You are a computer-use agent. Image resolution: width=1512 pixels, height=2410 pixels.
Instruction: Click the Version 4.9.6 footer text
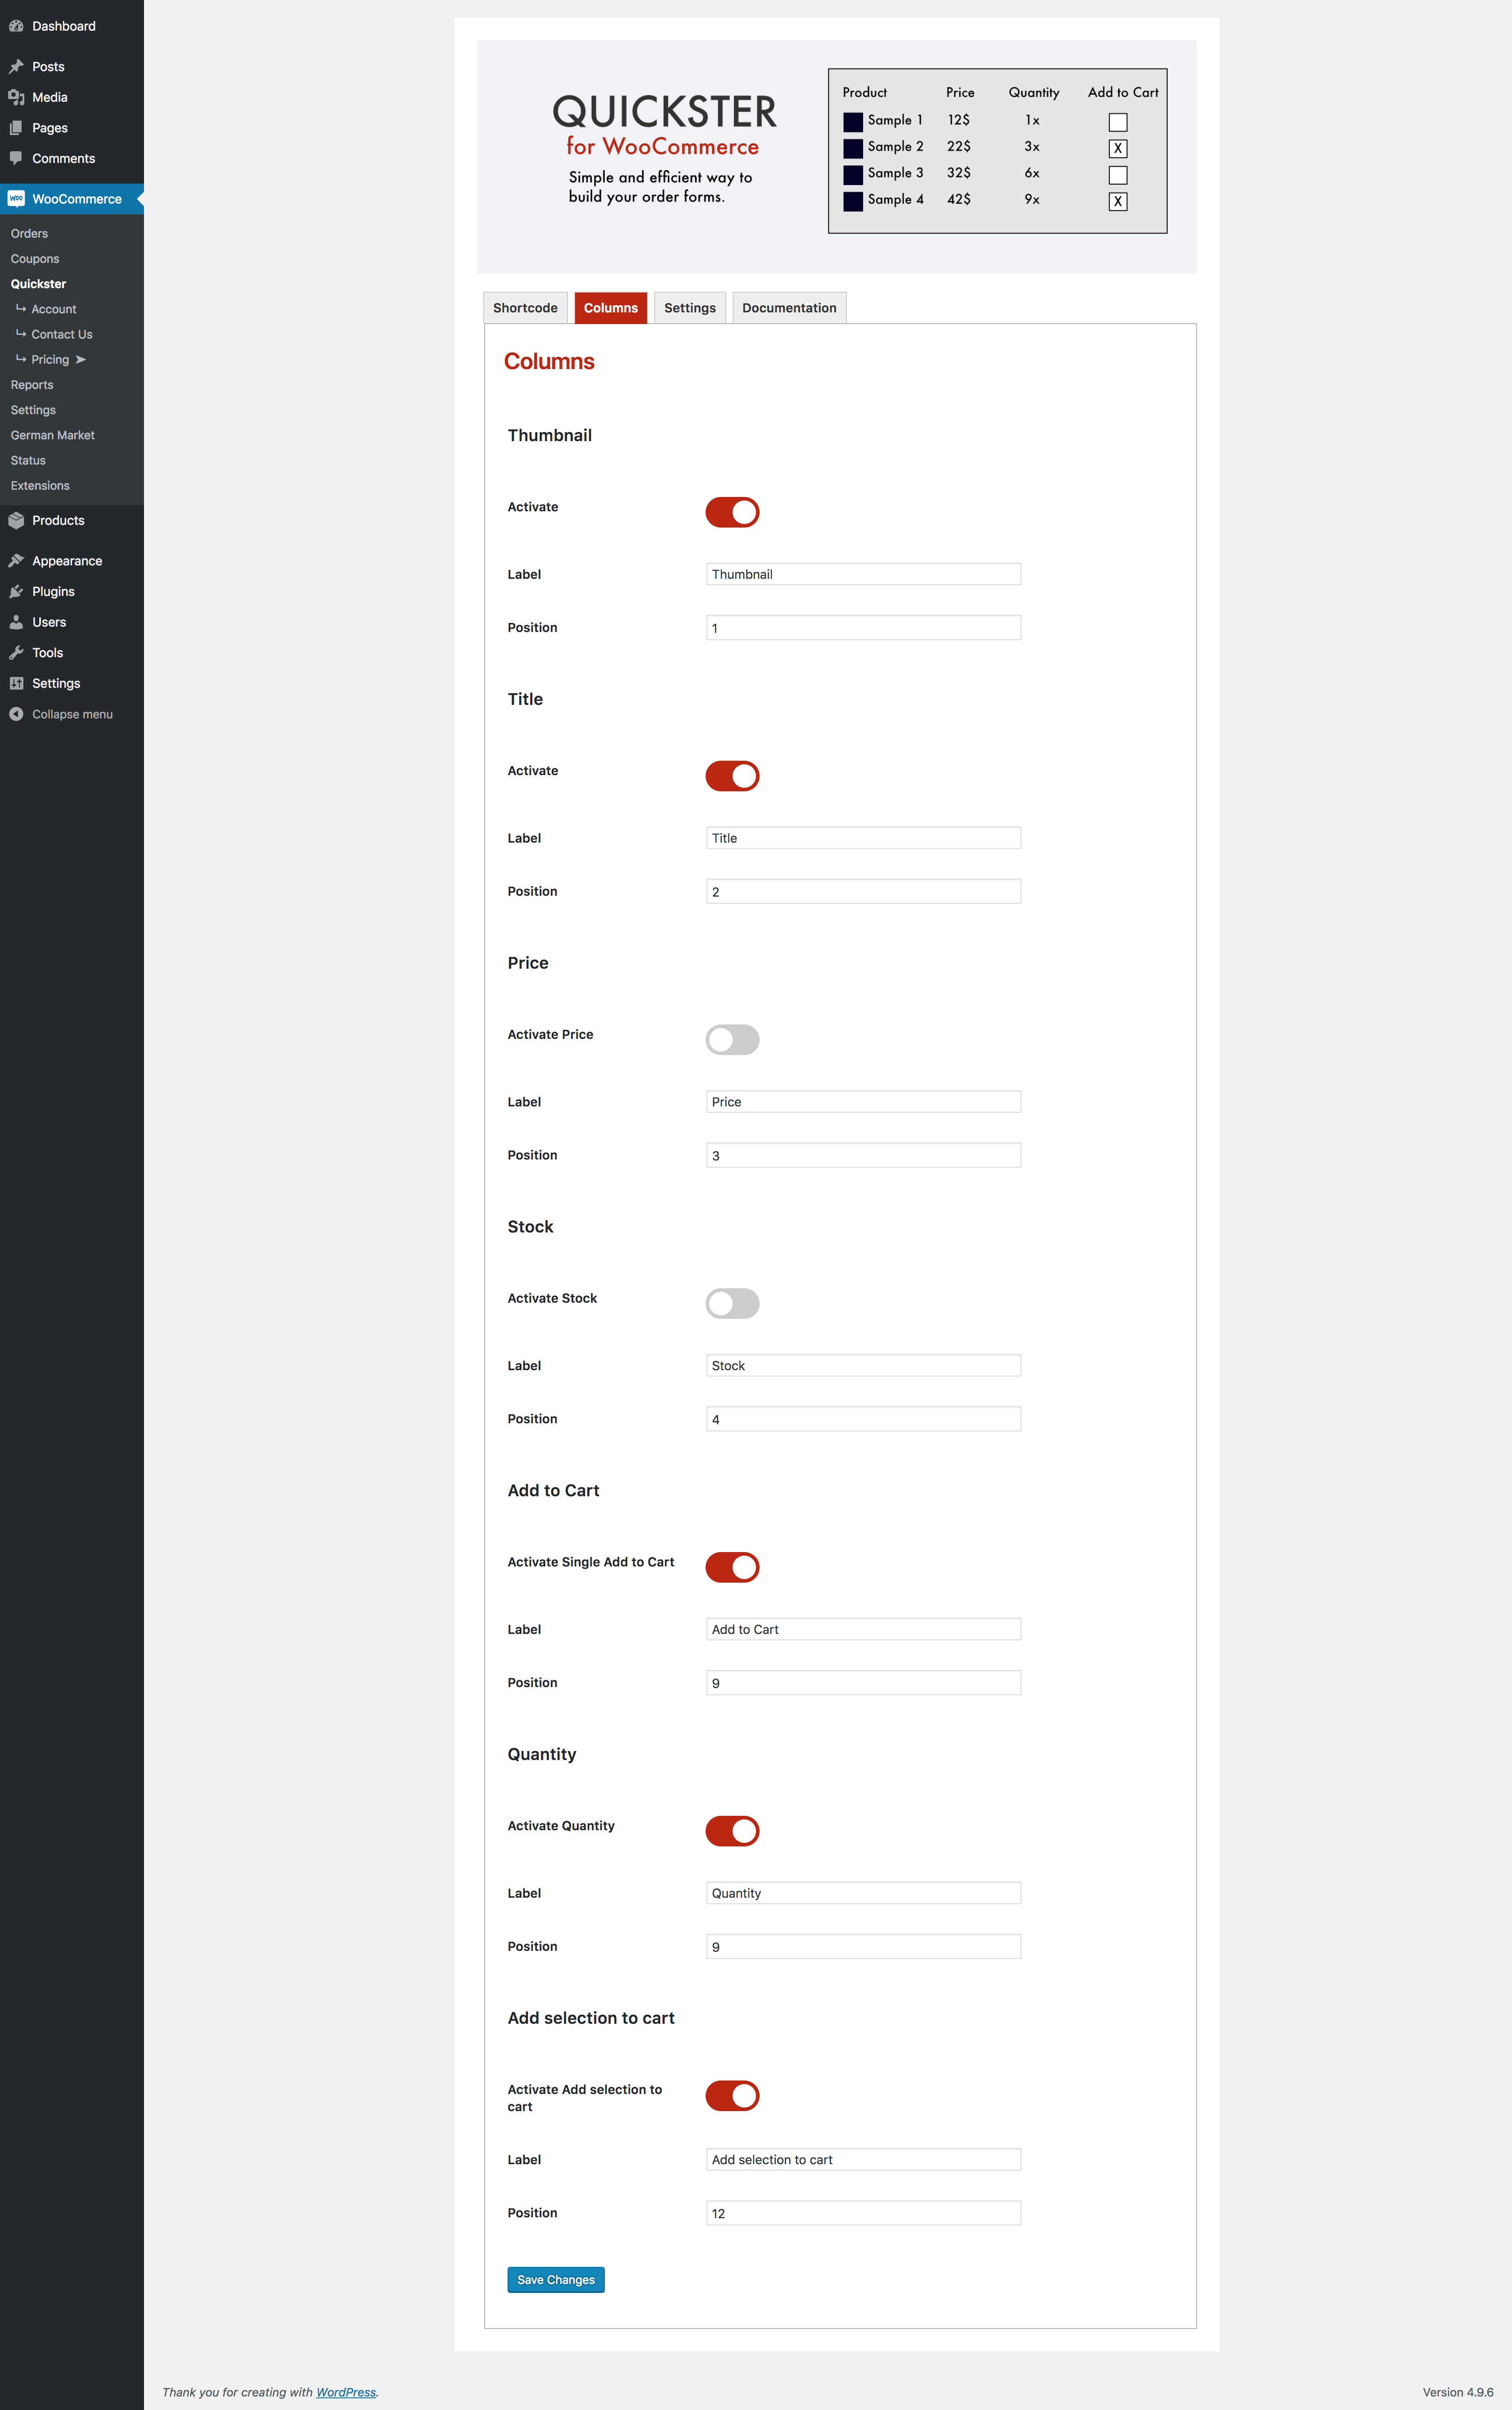click(x=1458, y=2392)
